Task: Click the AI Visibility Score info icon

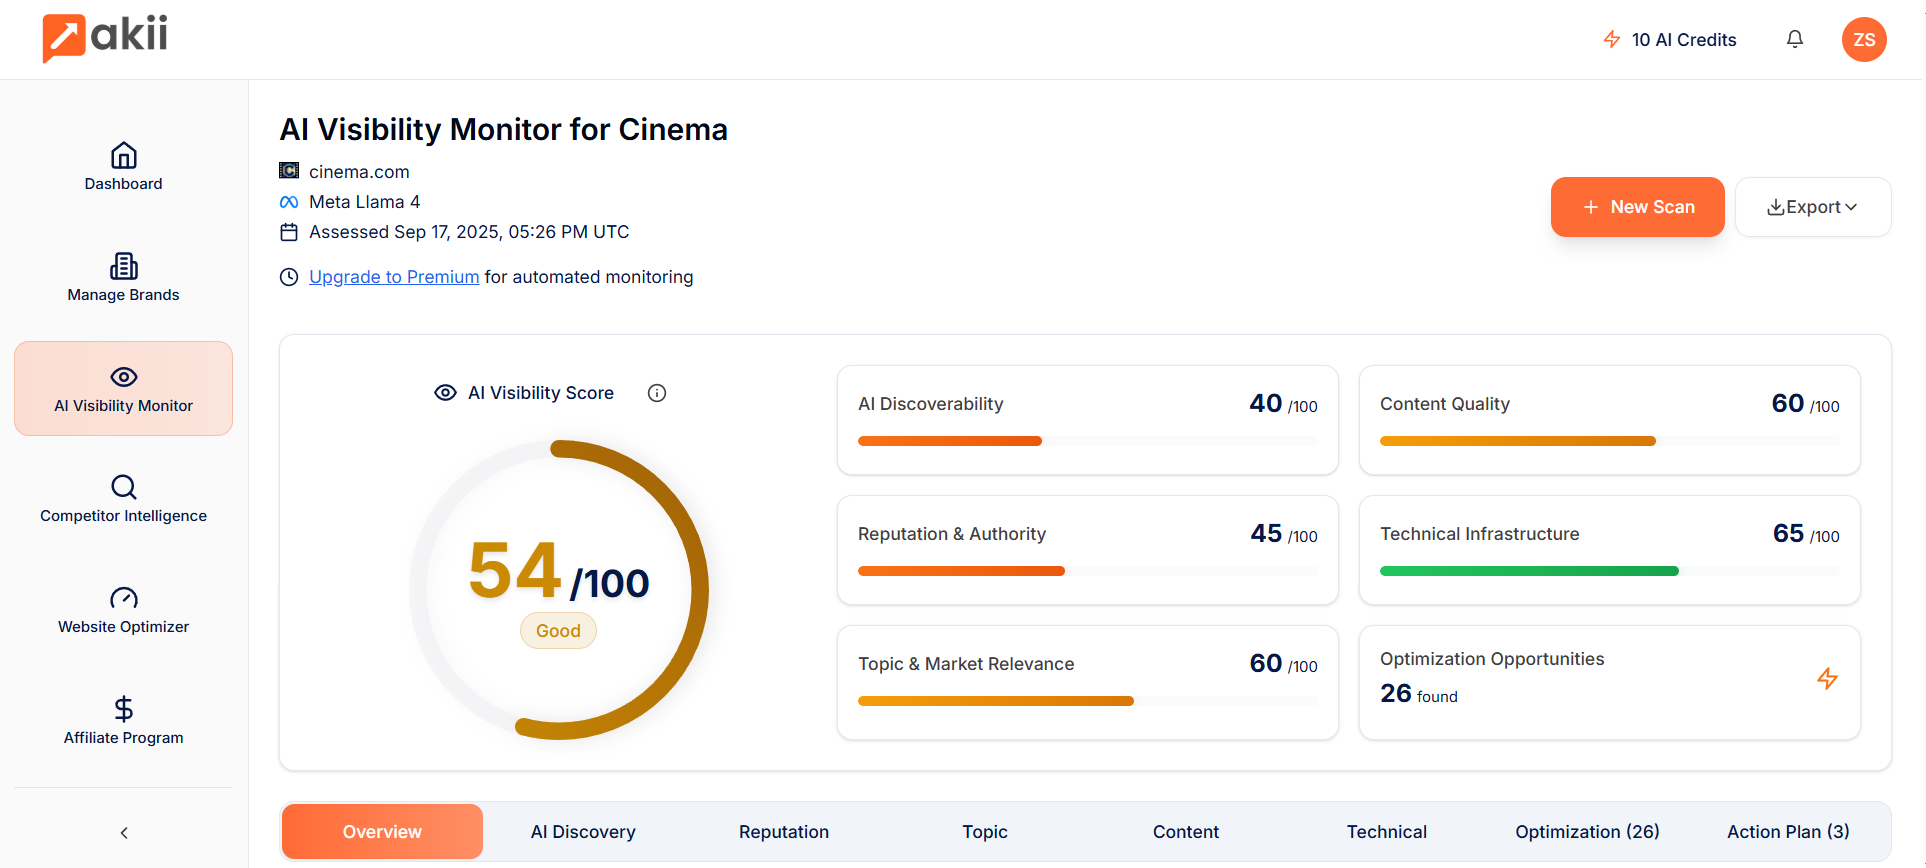Action: (x=657, y=393)
